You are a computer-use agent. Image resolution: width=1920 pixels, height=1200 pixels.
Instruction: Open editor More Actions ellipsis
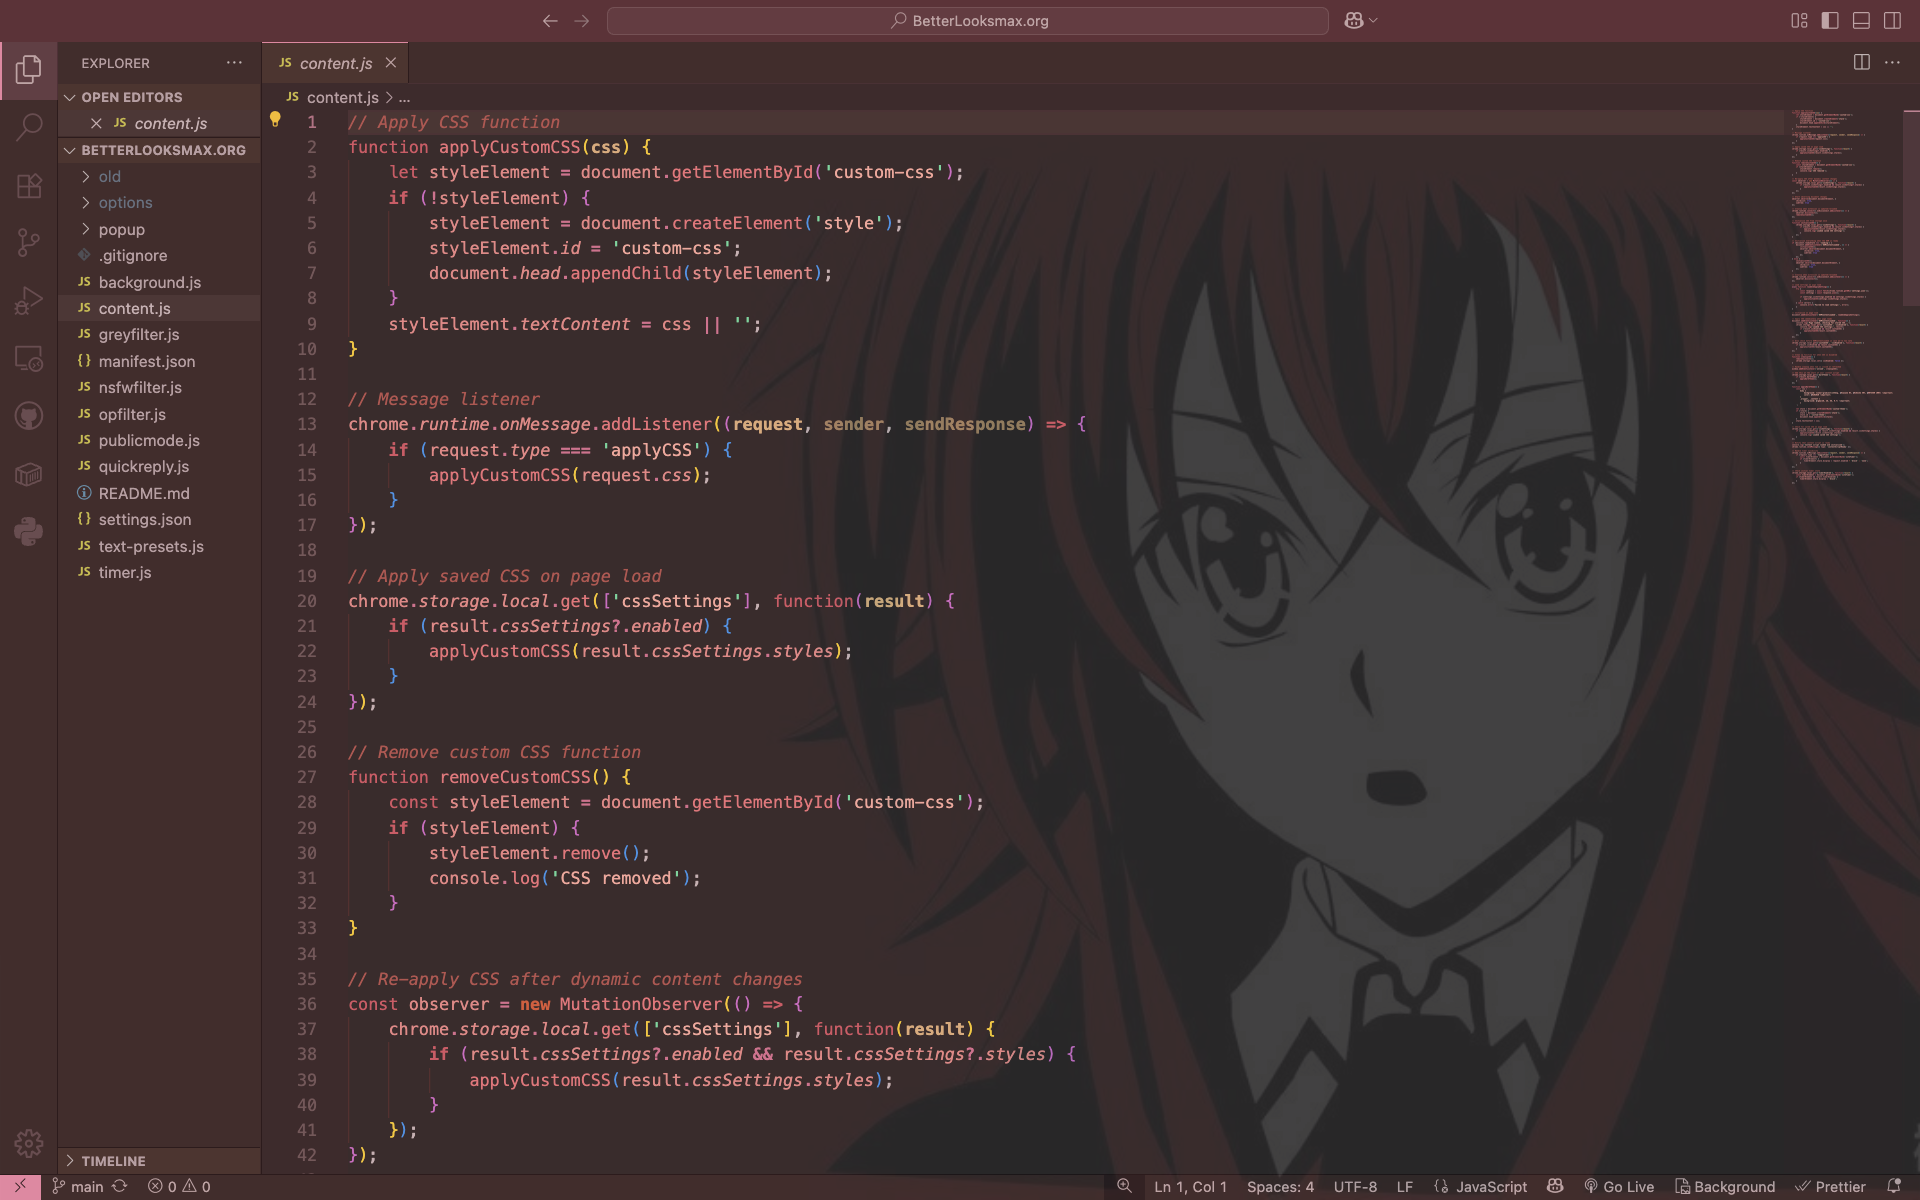(1892, 62)
